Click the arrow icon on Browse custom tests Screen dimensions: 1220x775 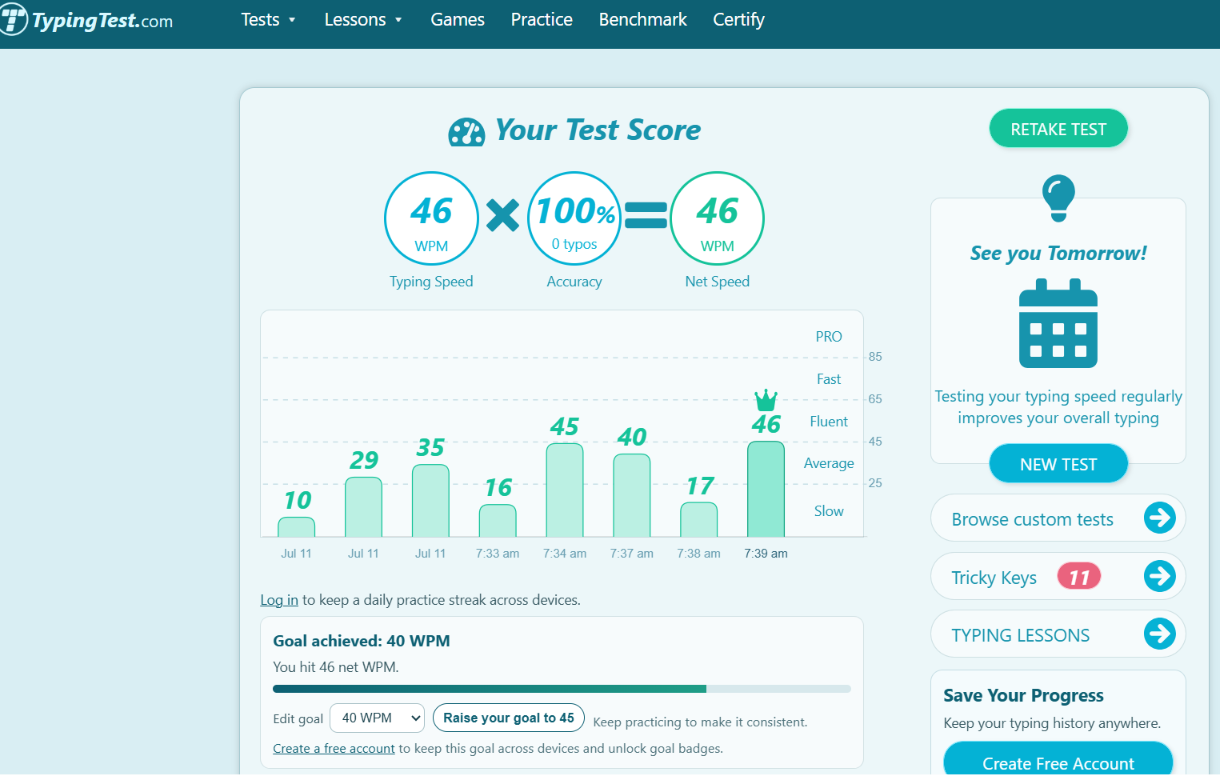click(x=1159, y=518)
